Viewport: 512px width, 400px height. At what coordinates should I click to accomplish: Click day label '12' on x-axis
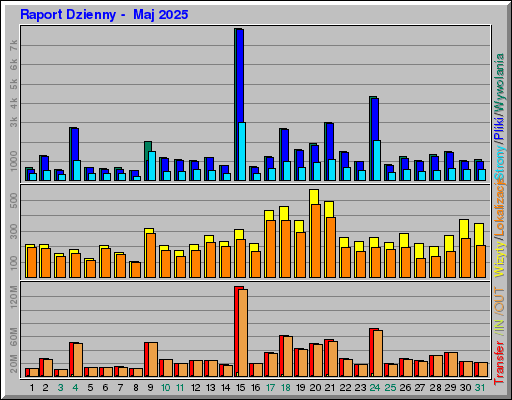[x=196, y=388]
